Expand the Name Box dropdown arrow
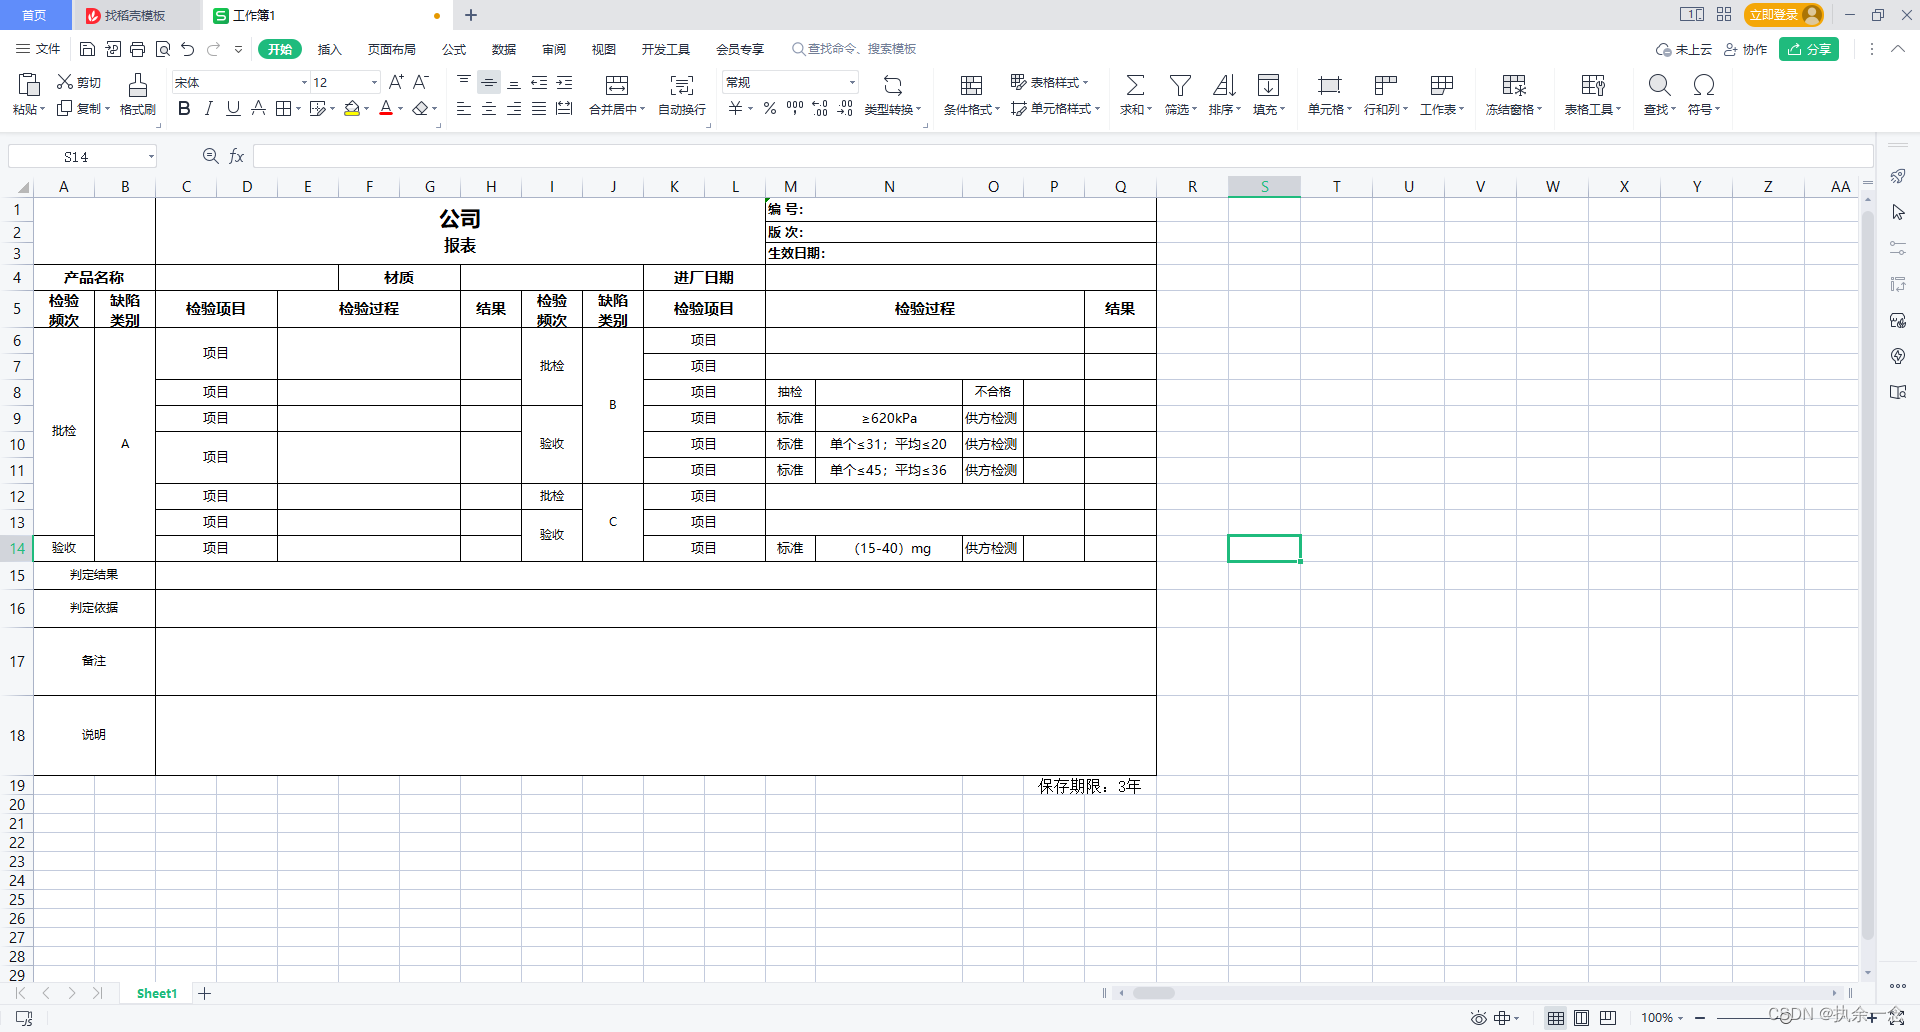The height and width of the screenshot is (1032, 1920). point(151,156)
